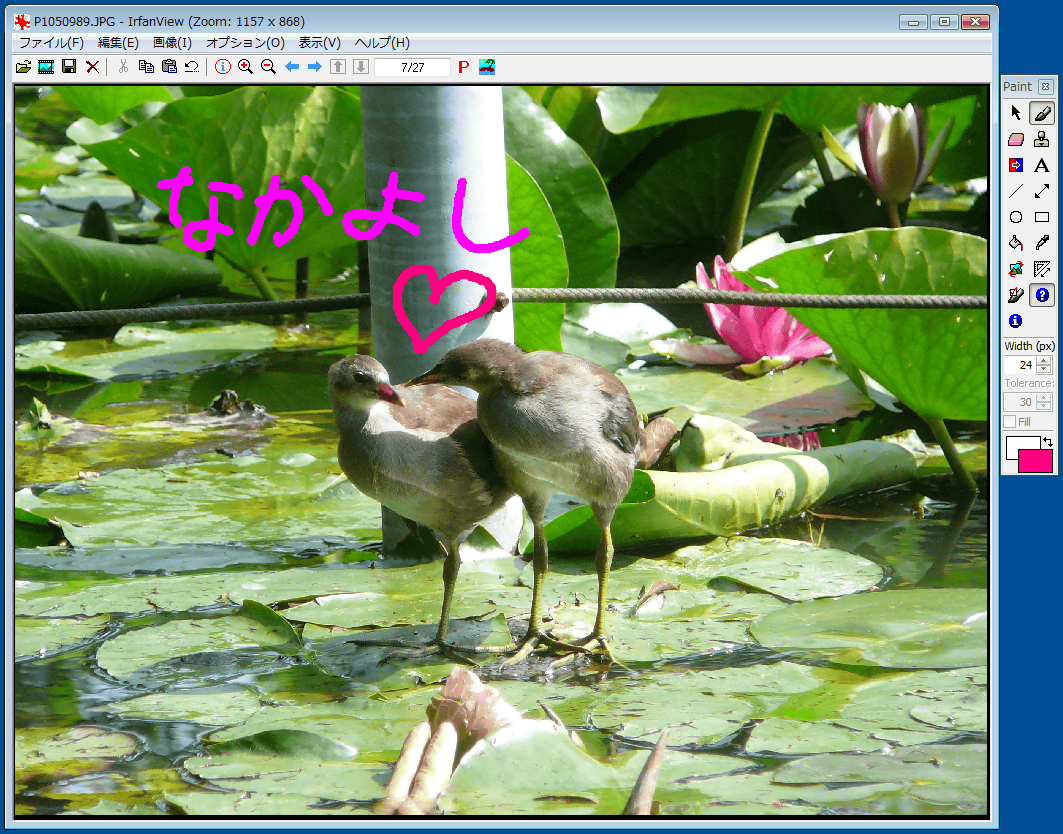This screenshot has height=834, width=1063.
Task: Open the ファイル(F) menu
Action: coord(51,43)
